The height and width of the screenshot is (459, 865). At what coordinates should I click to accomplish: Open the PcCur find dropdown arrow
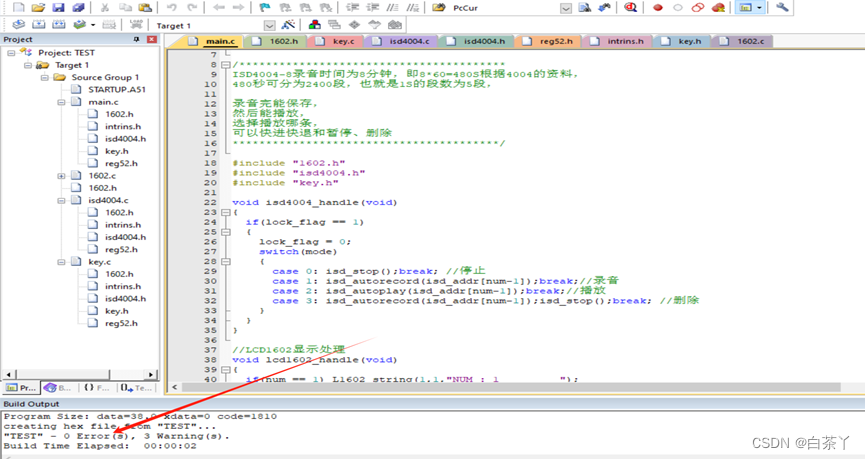point(566,7)
